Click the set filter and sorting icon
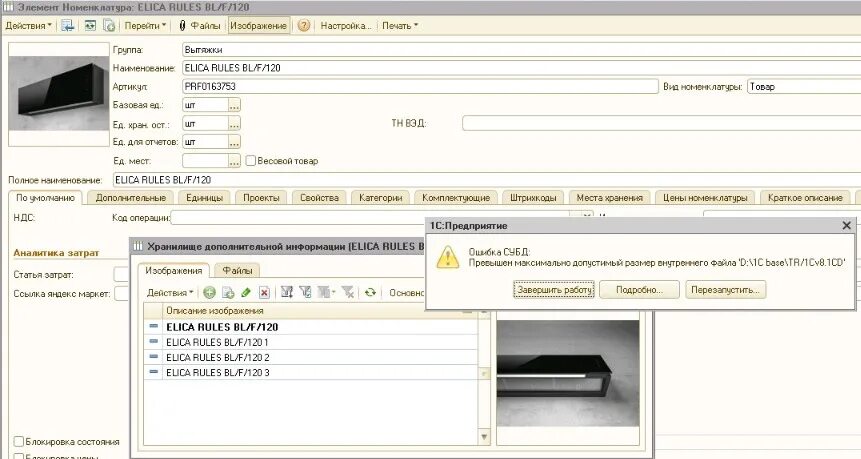861x459 pixels. [287, 293]
